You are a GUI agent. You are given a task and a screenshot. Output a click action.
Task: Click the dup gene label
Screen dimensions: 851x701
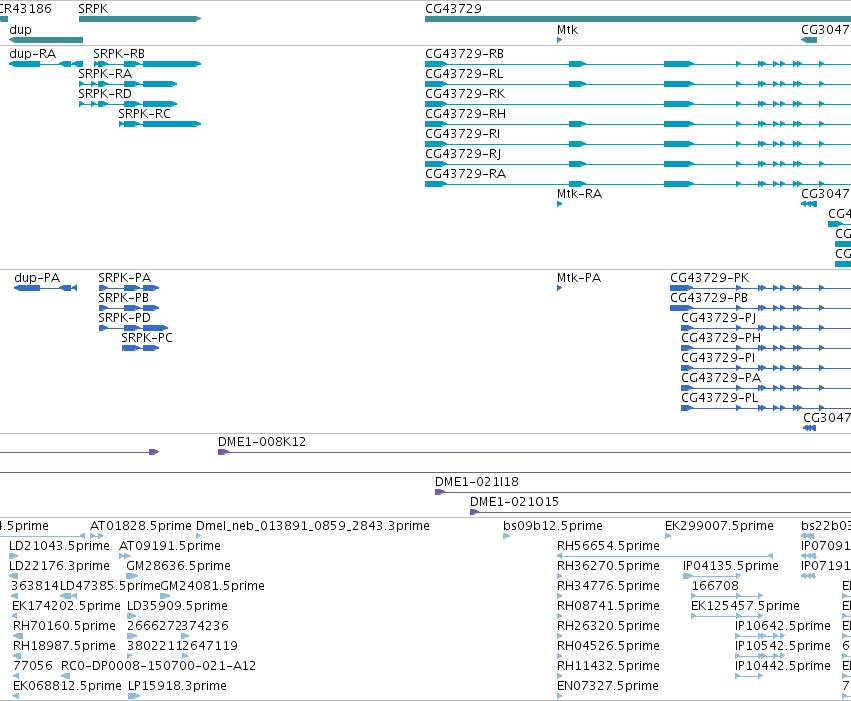tap(20, 30)
